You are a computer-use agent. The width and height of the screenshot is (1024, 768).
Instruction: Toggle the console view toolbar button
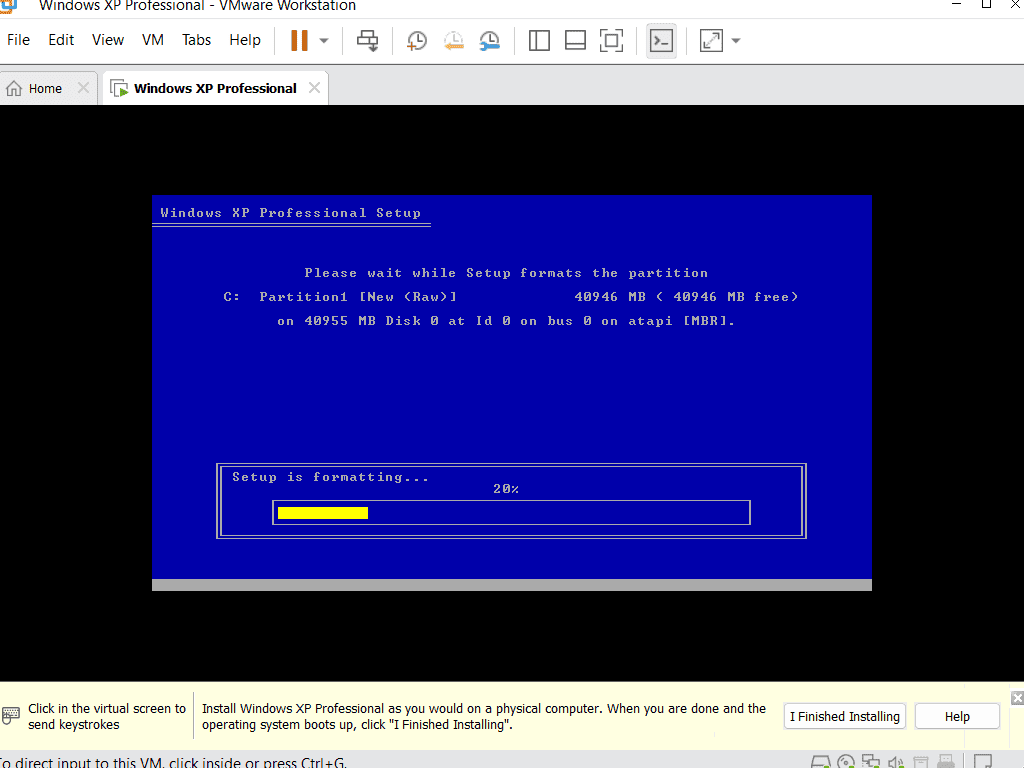tap(662, 40)
